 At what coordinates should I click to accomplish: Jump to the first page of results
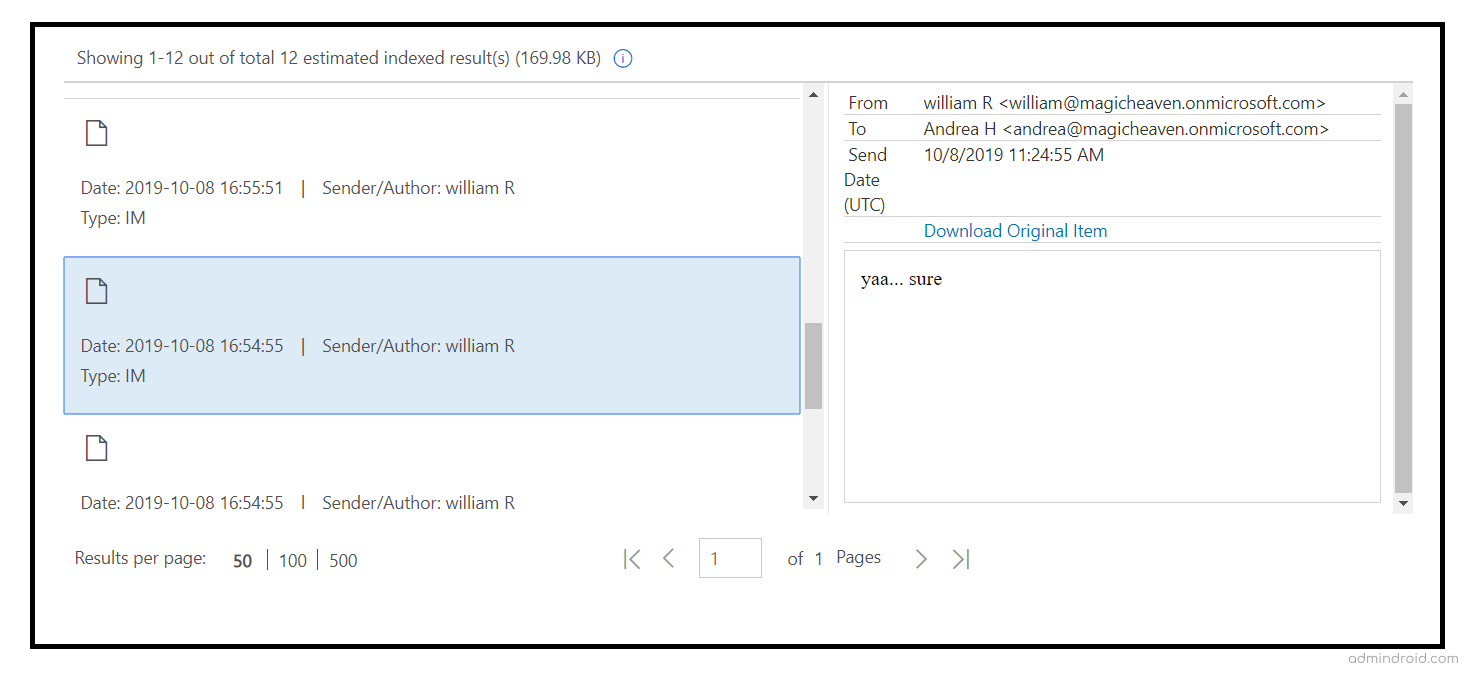632,558
